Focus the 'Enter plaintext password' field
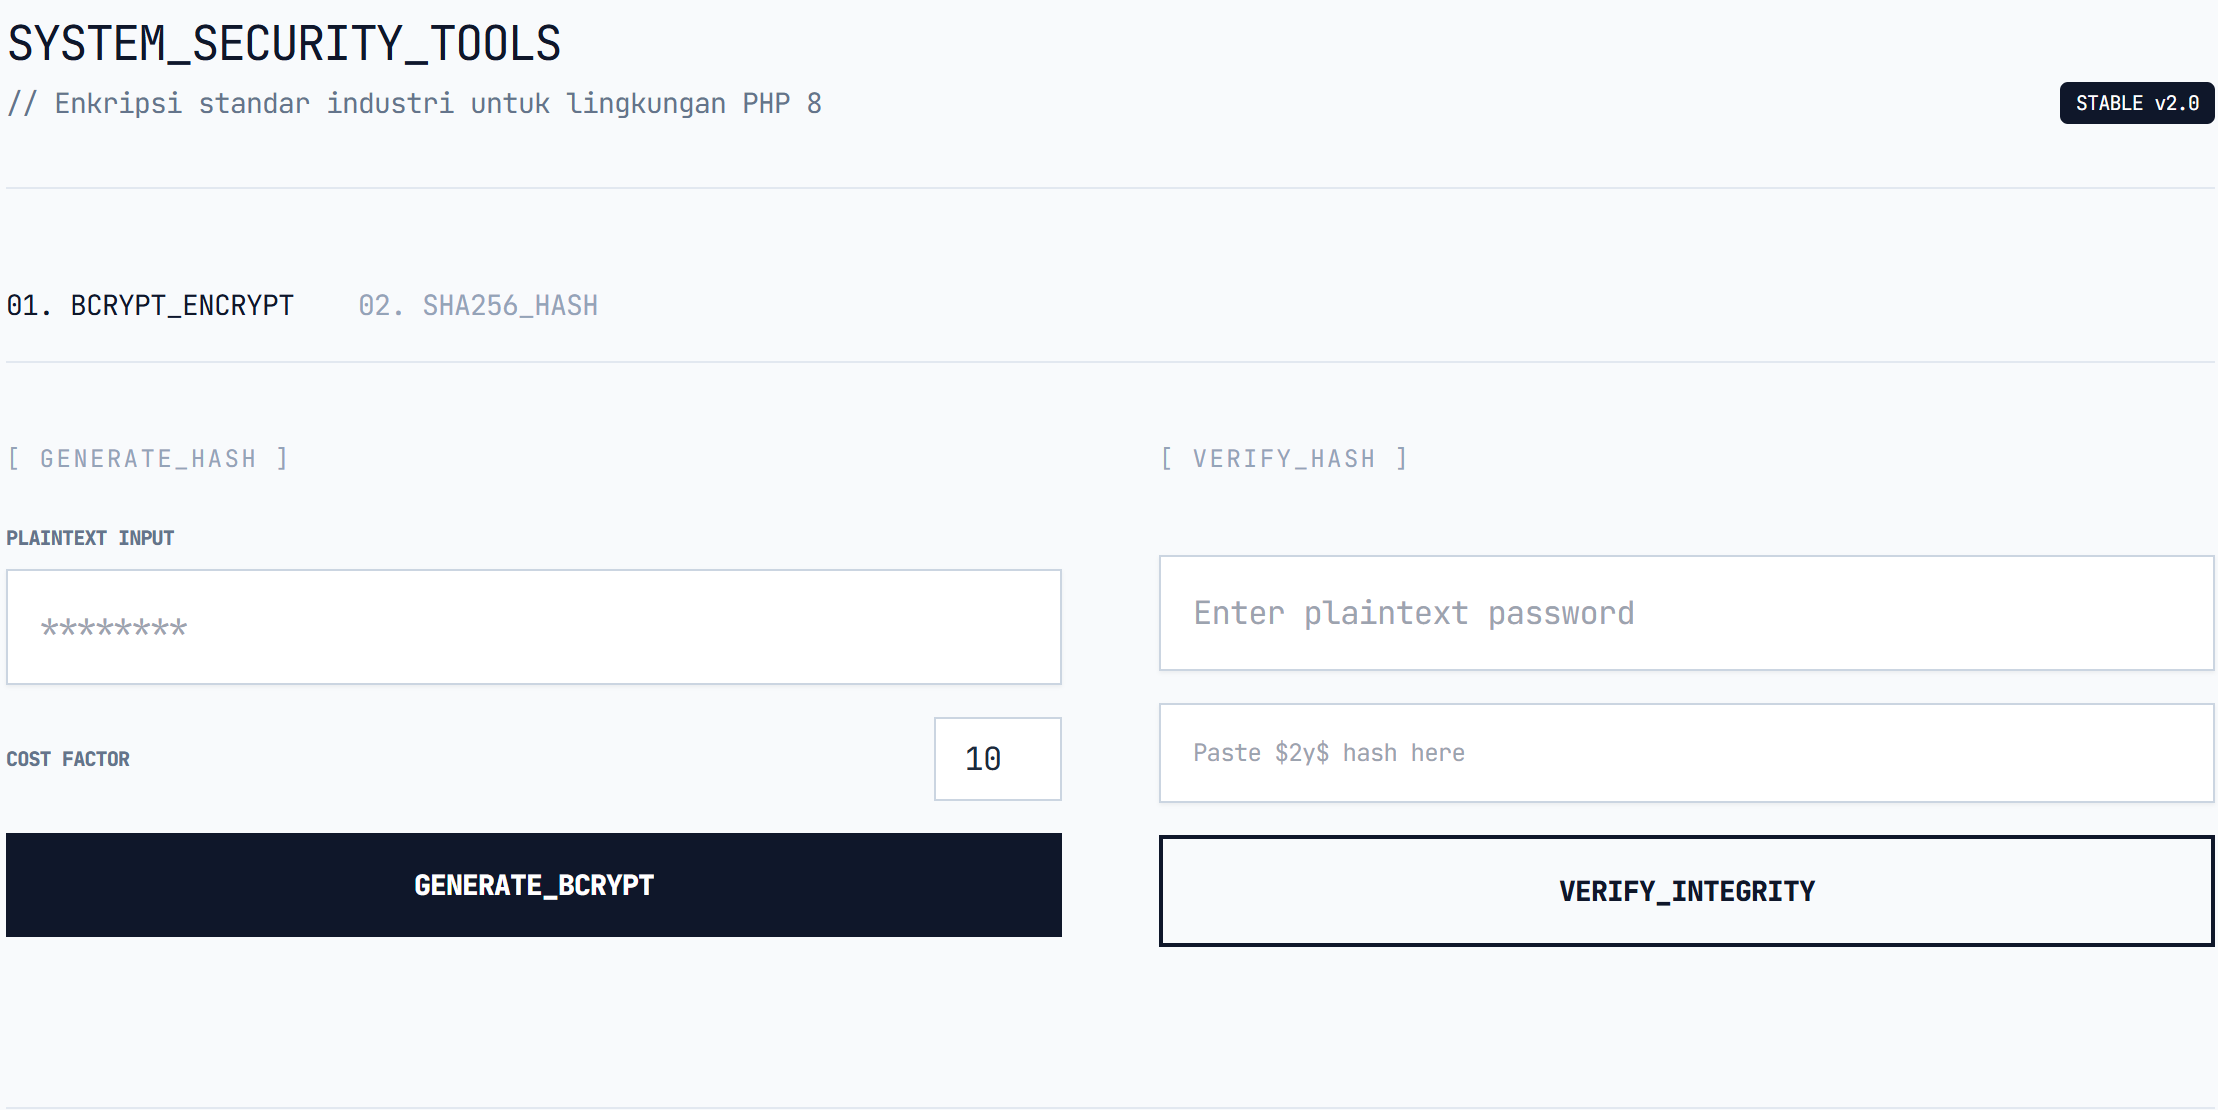The image size is (2218, 1110). (x=1686, y=613)
